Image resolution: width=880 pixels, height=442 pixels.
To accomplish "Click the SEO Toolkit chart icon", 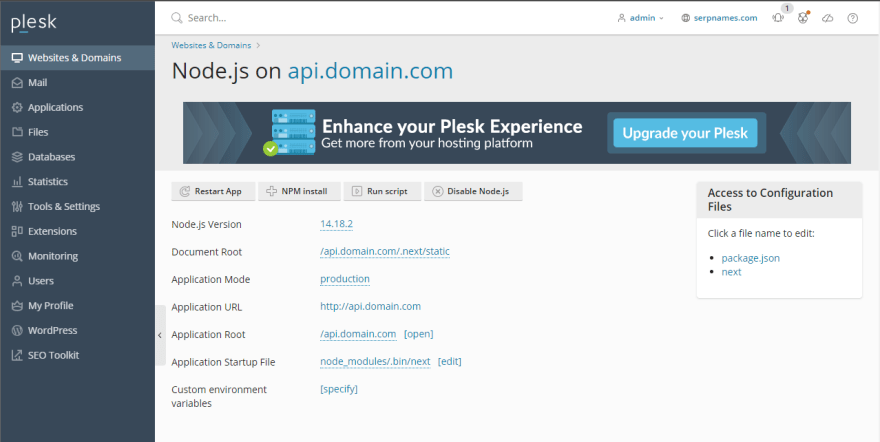I will coord(17,355).
